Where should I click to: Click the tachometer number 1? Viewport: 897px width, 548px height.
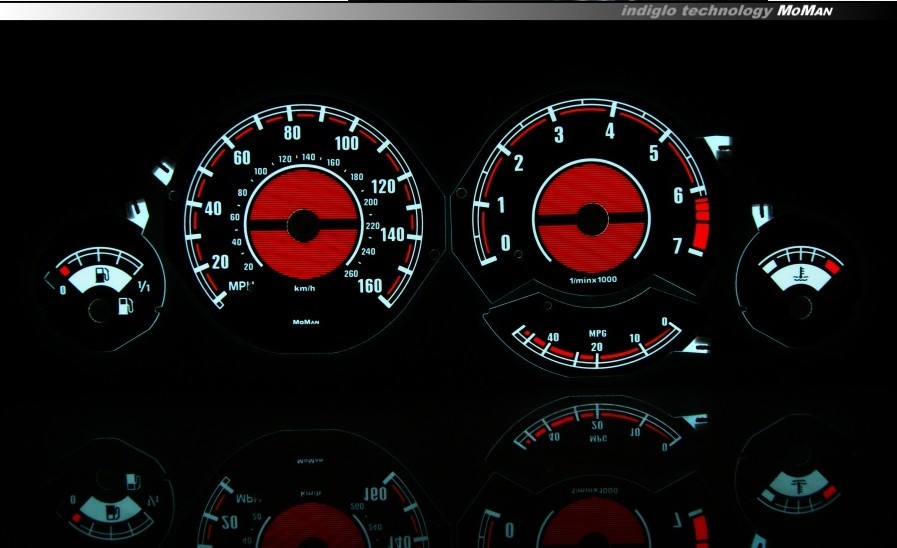pyautogui.click(x=501, y=205)
